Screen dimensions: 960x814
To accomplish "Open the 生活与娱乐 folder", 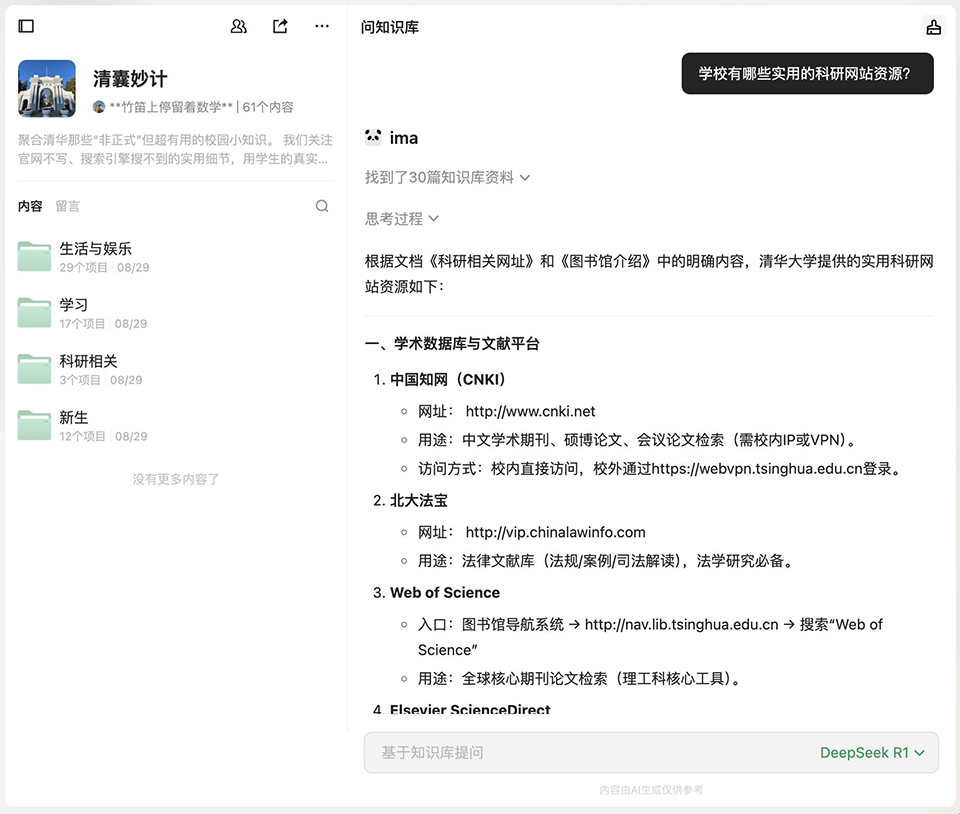I will click(95, 249).
